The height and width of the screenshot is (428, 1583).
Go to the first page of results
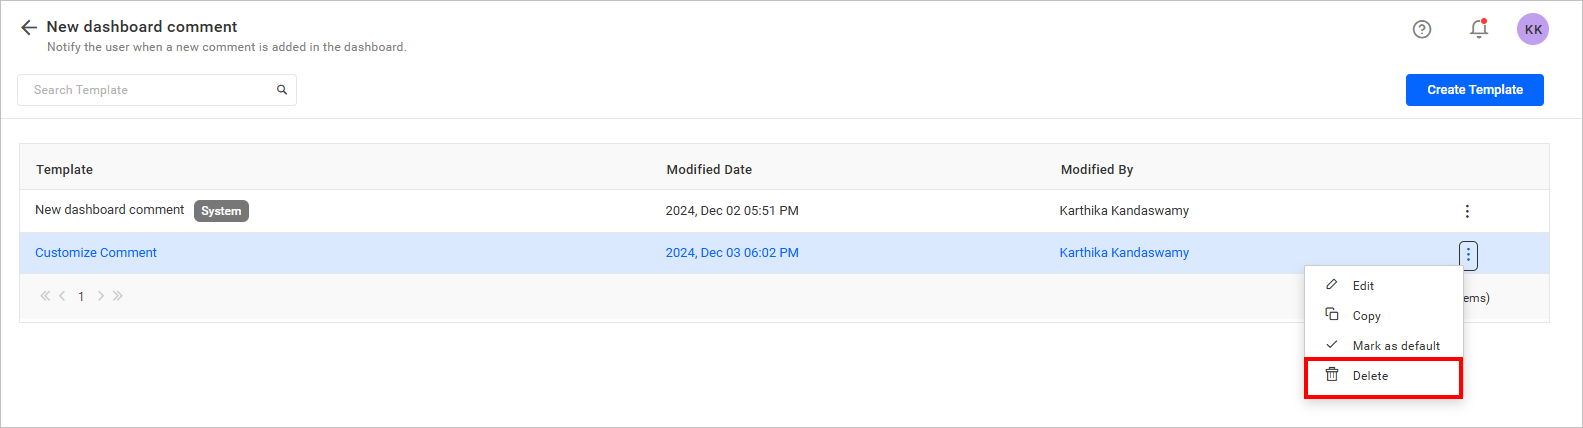(44, 296)
